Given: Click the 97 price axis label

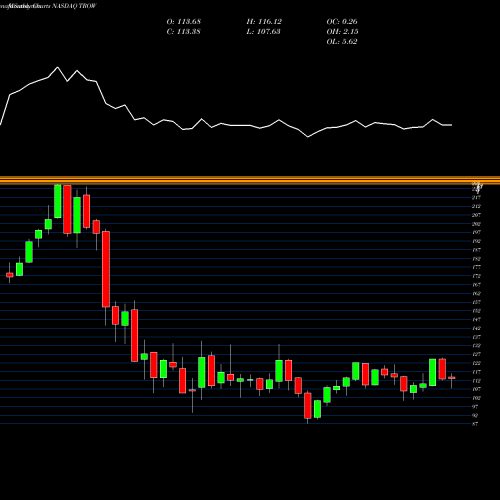Looking at the screenshot, I should tap(475, 407).
